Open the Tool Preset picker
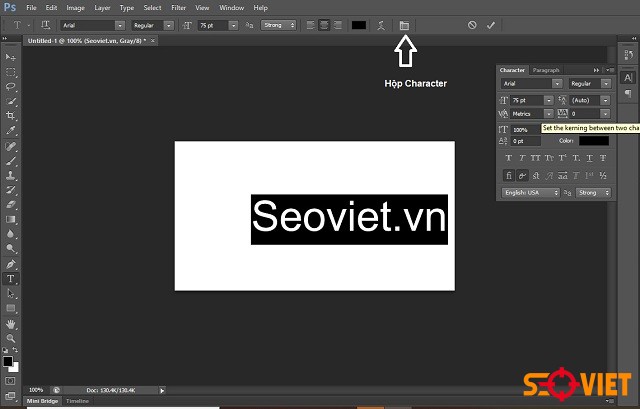The width and height of the screenshot is (640, 409). 20,25
